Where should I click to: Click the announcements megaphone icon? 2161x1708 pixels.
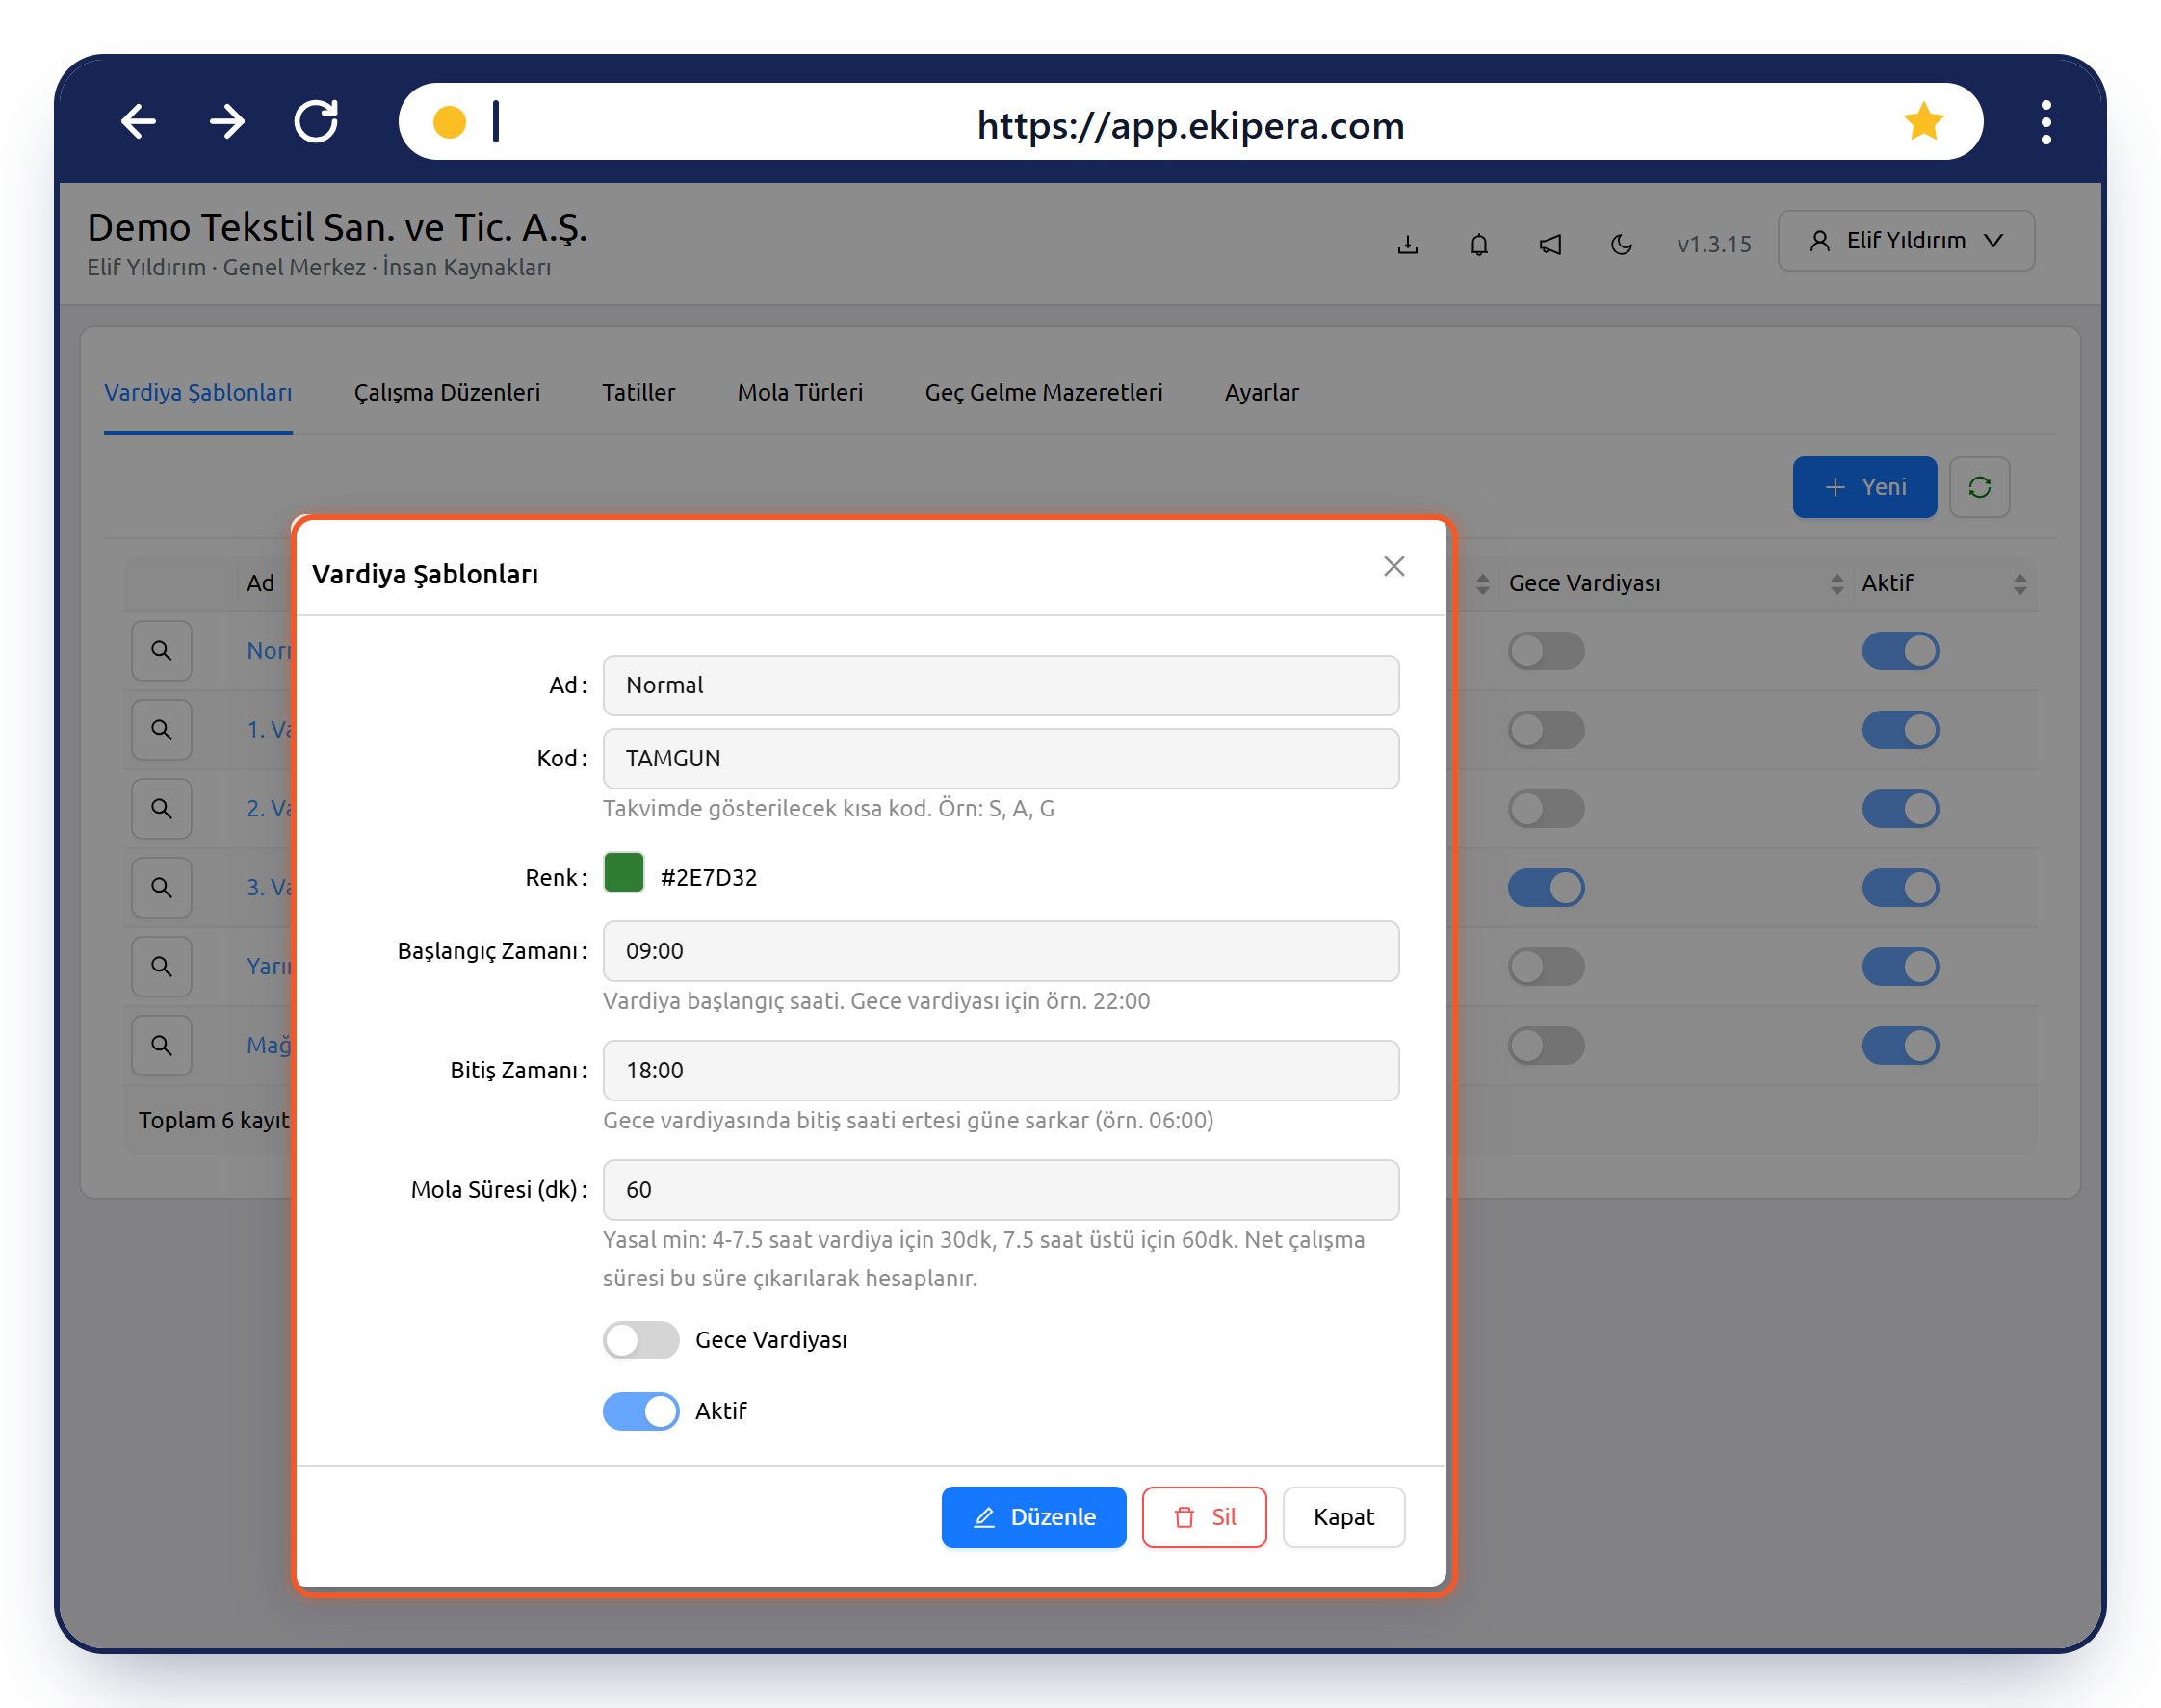pos(1550,244)
